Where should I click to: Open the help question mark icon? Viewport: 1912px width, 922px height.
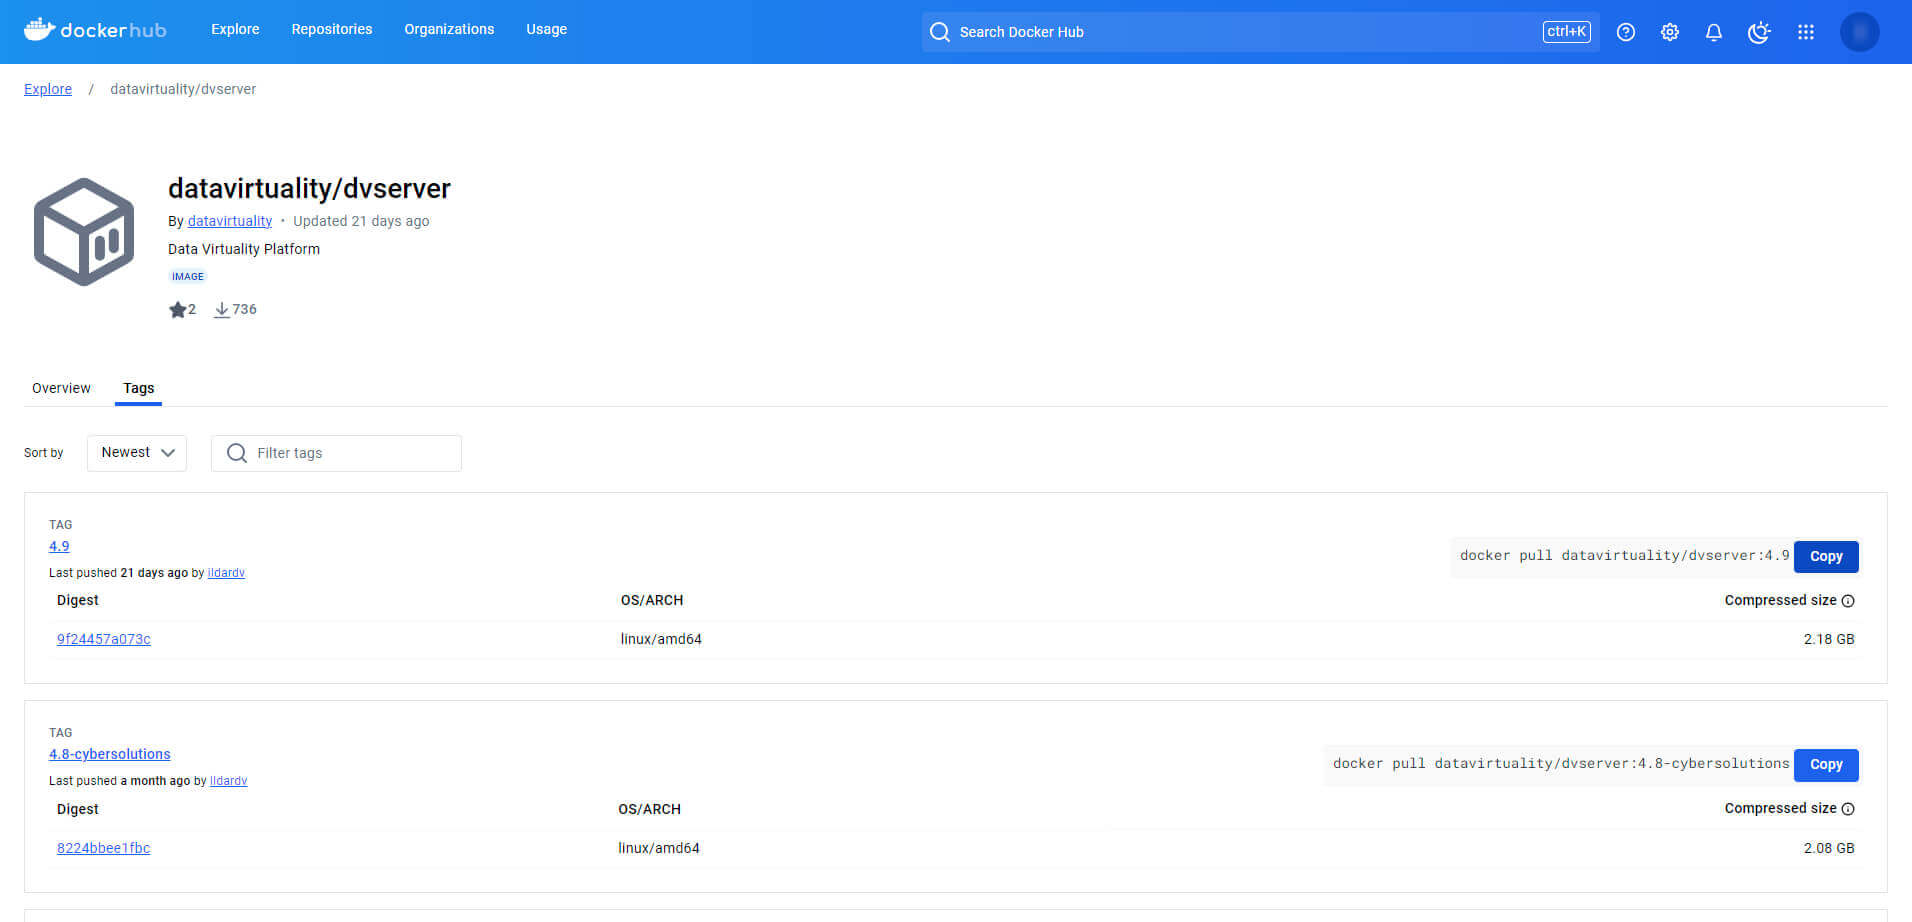point(1626,32)
